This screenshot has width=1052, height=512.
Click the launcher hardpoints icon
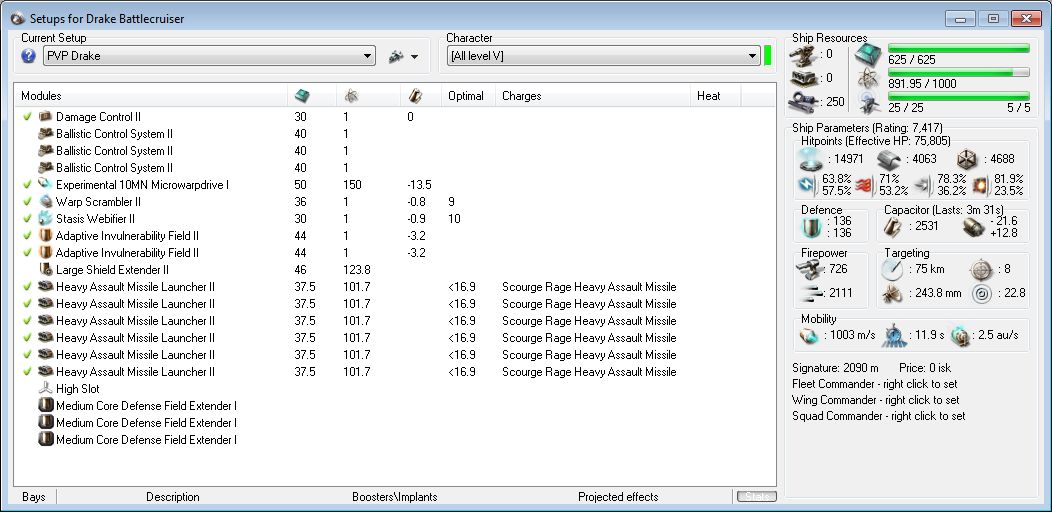(804, 78)
